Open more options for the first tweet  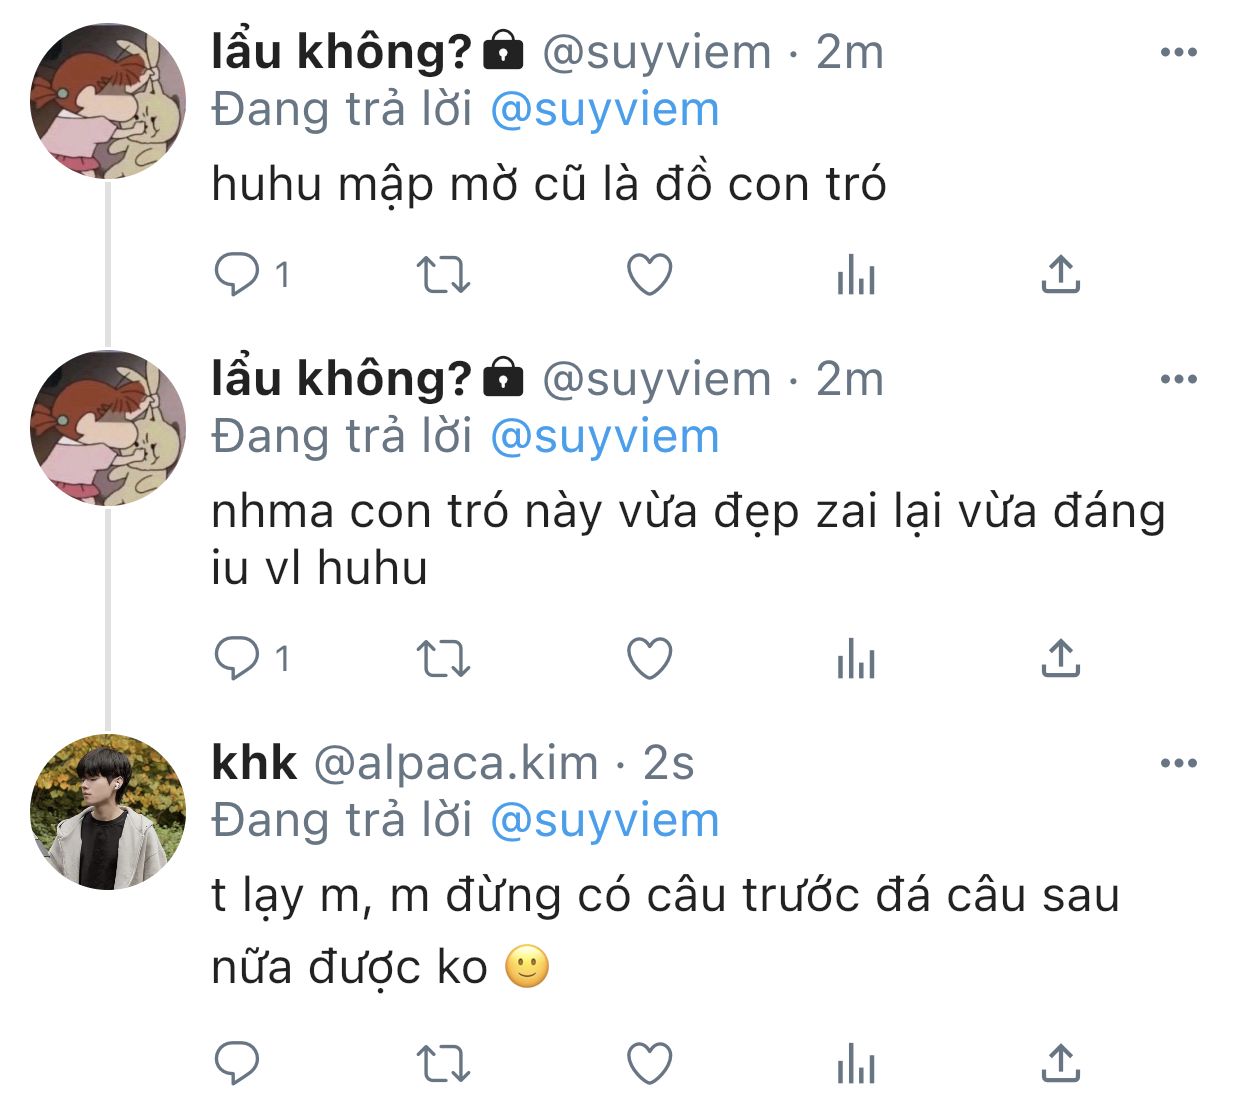pos(1179,52)
